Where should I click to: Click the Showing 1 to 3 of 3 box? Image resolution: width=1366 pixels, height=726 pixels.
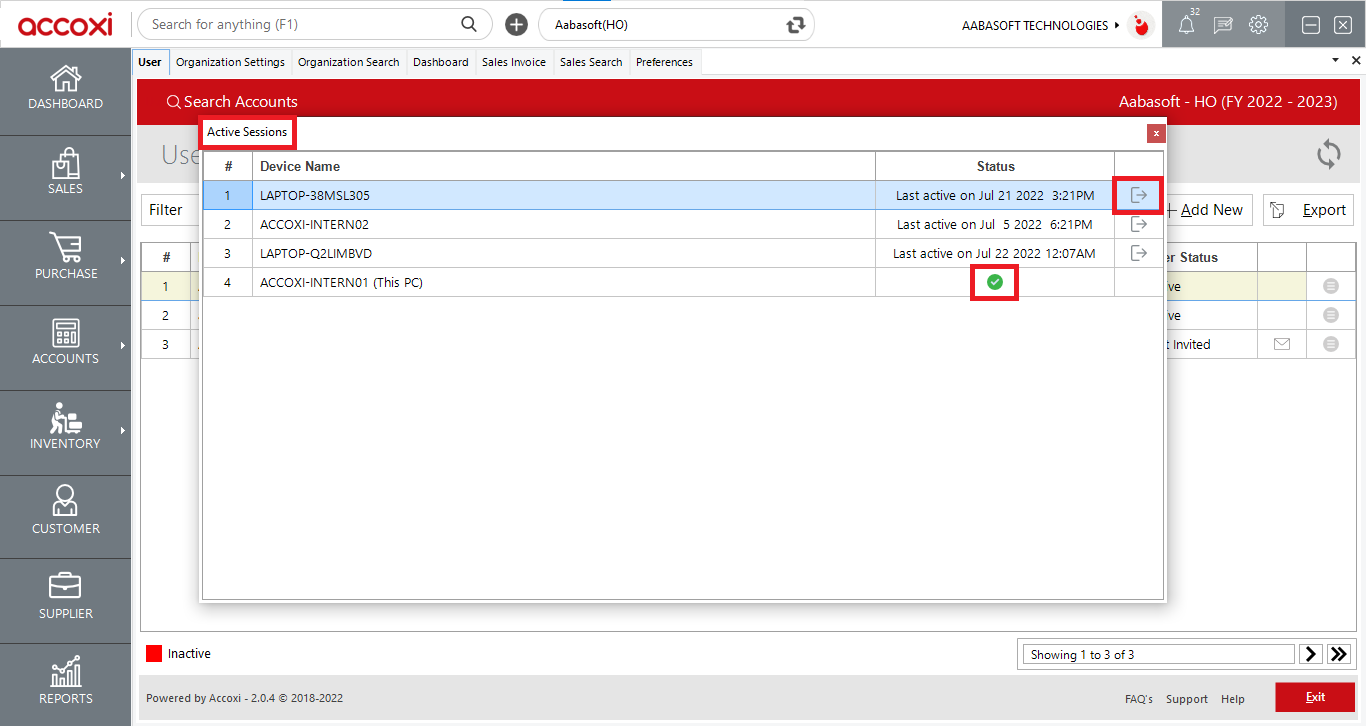pos(1158,654)
